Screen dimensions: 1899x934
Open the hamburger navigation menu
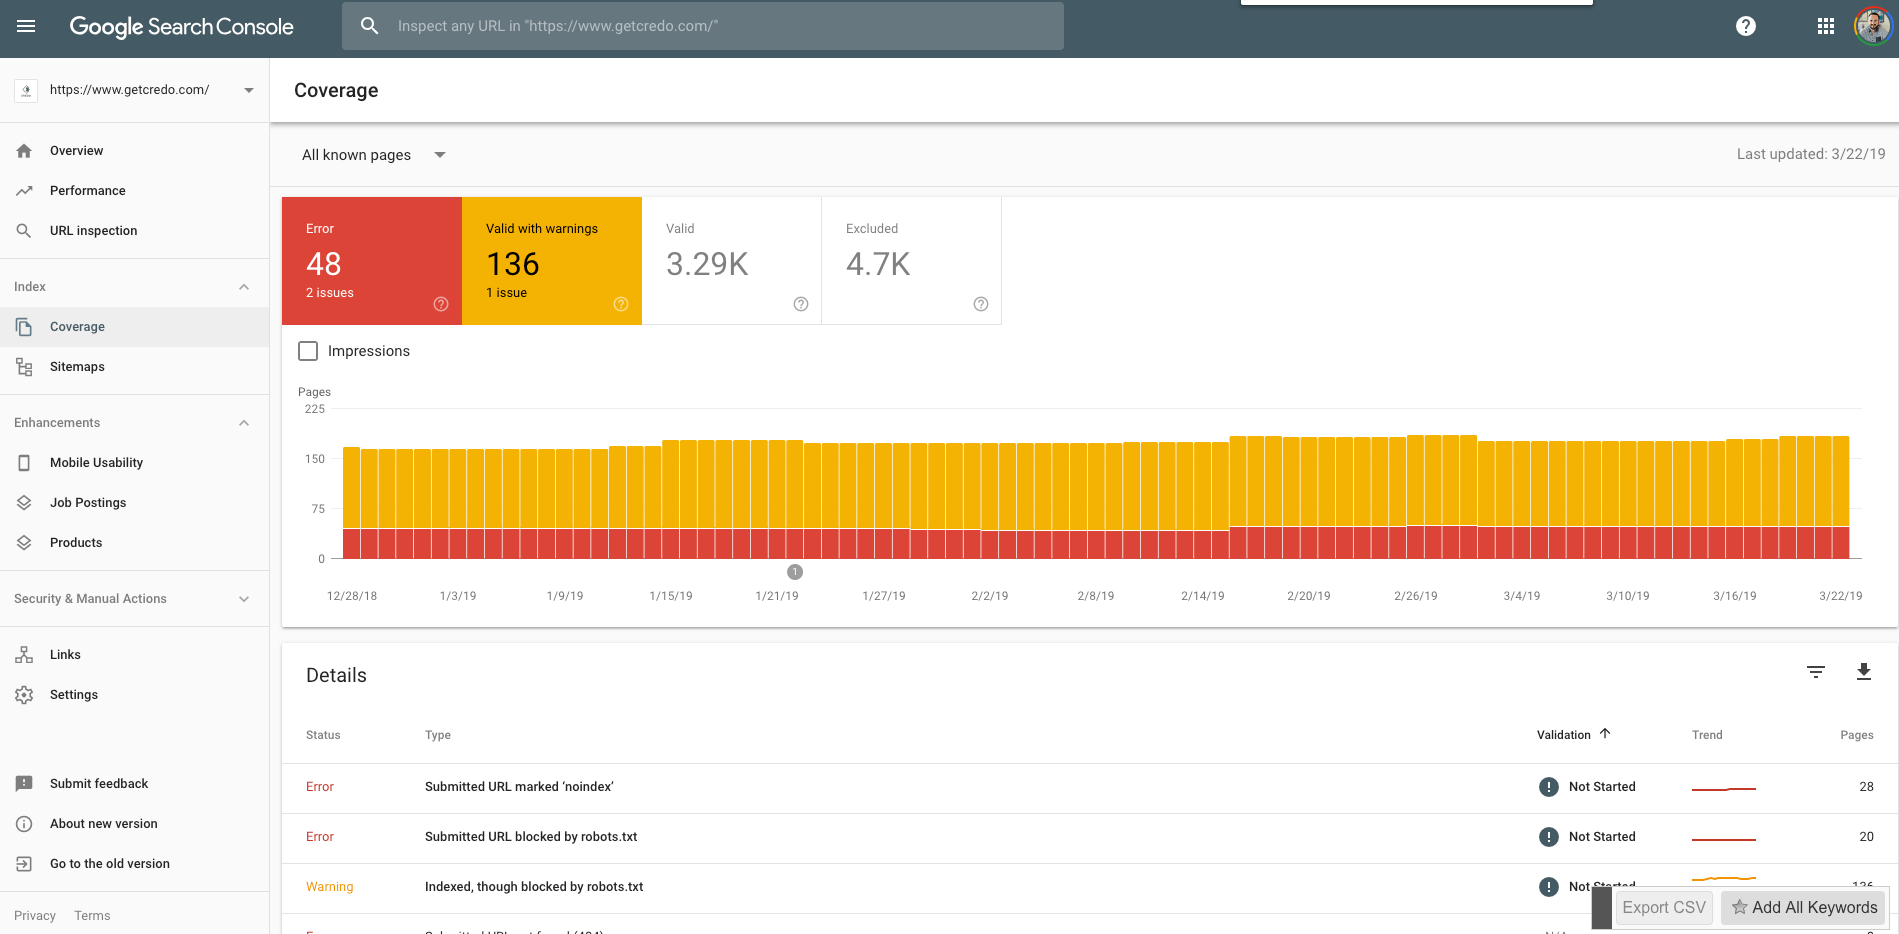(x=25, y=27)
